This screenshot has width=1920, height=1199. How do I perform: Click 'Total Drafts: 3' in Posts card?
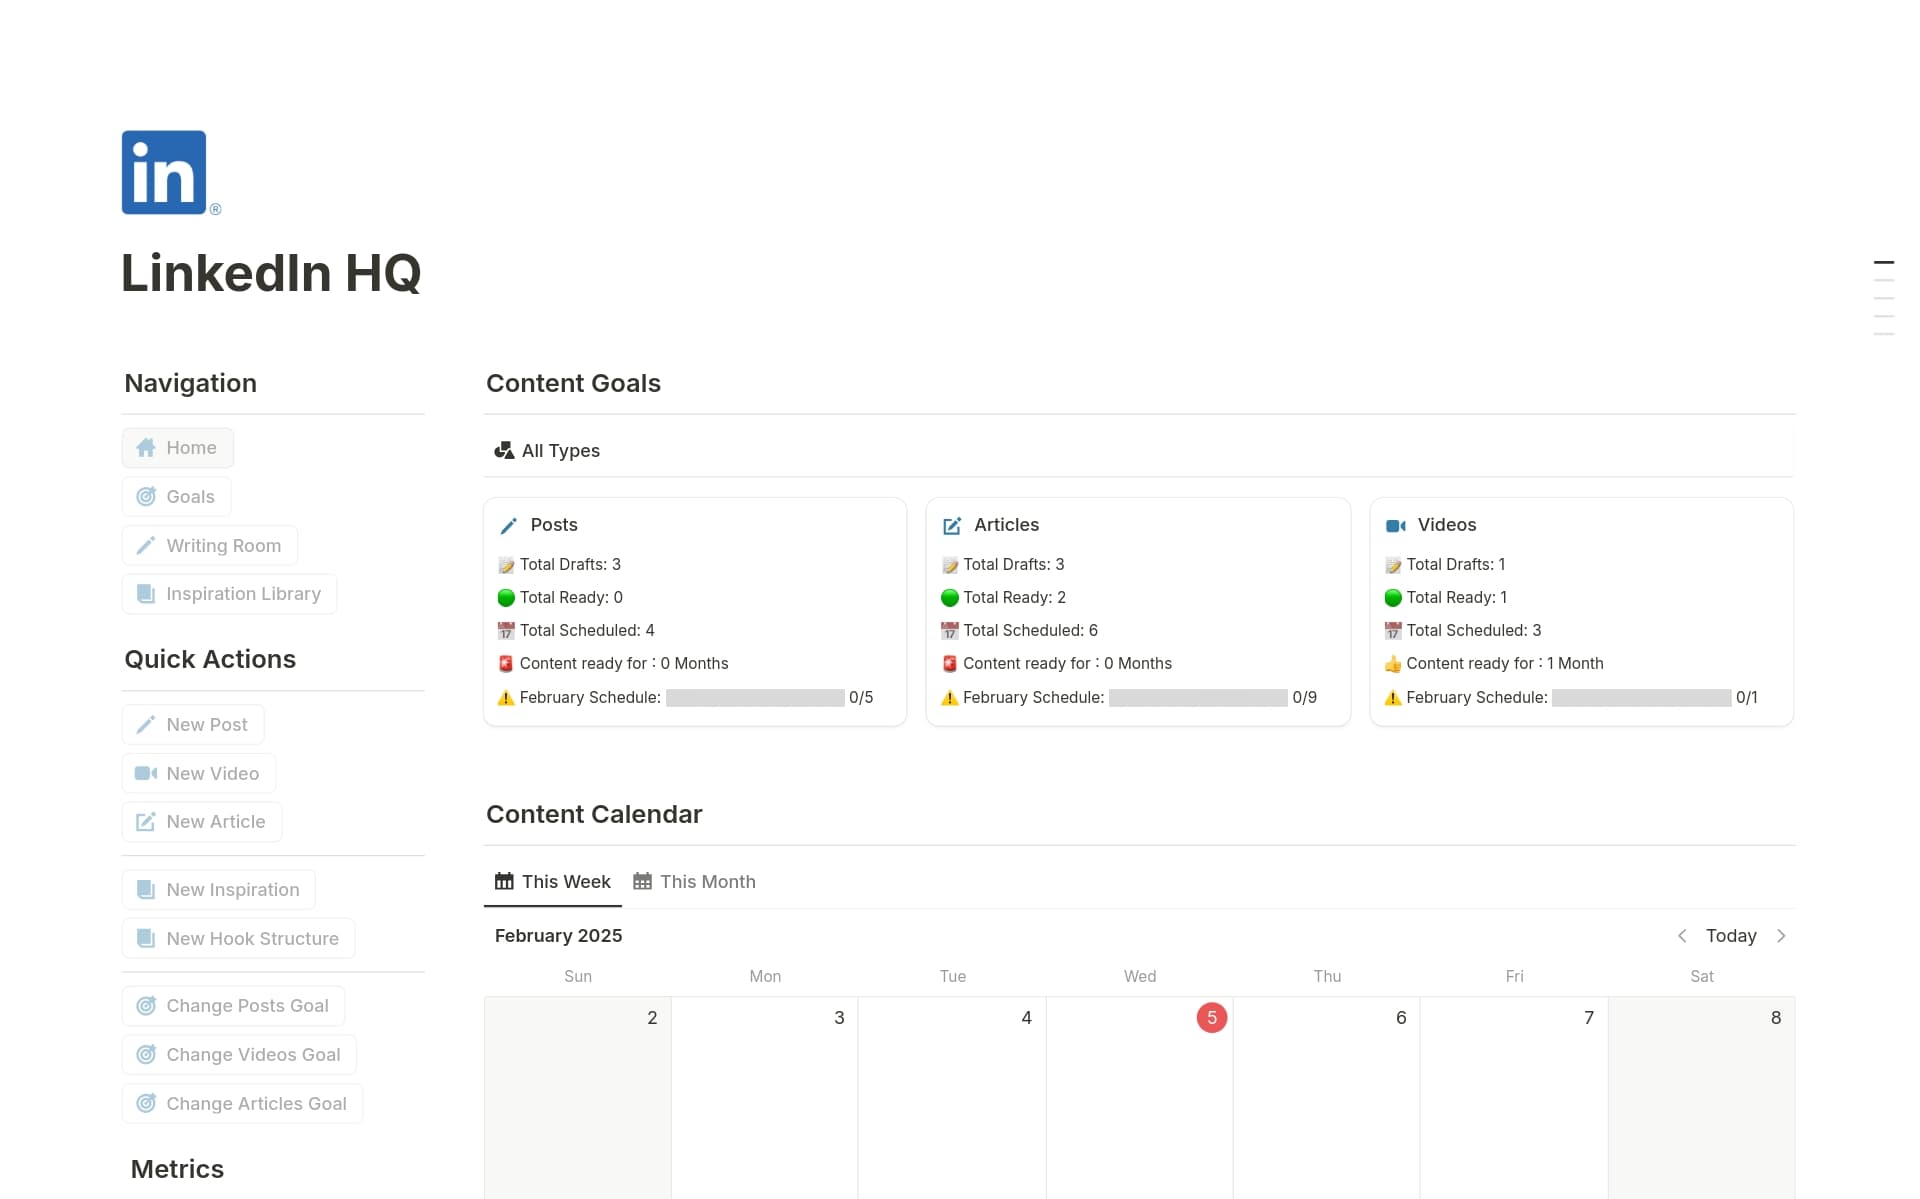(570, 565)
